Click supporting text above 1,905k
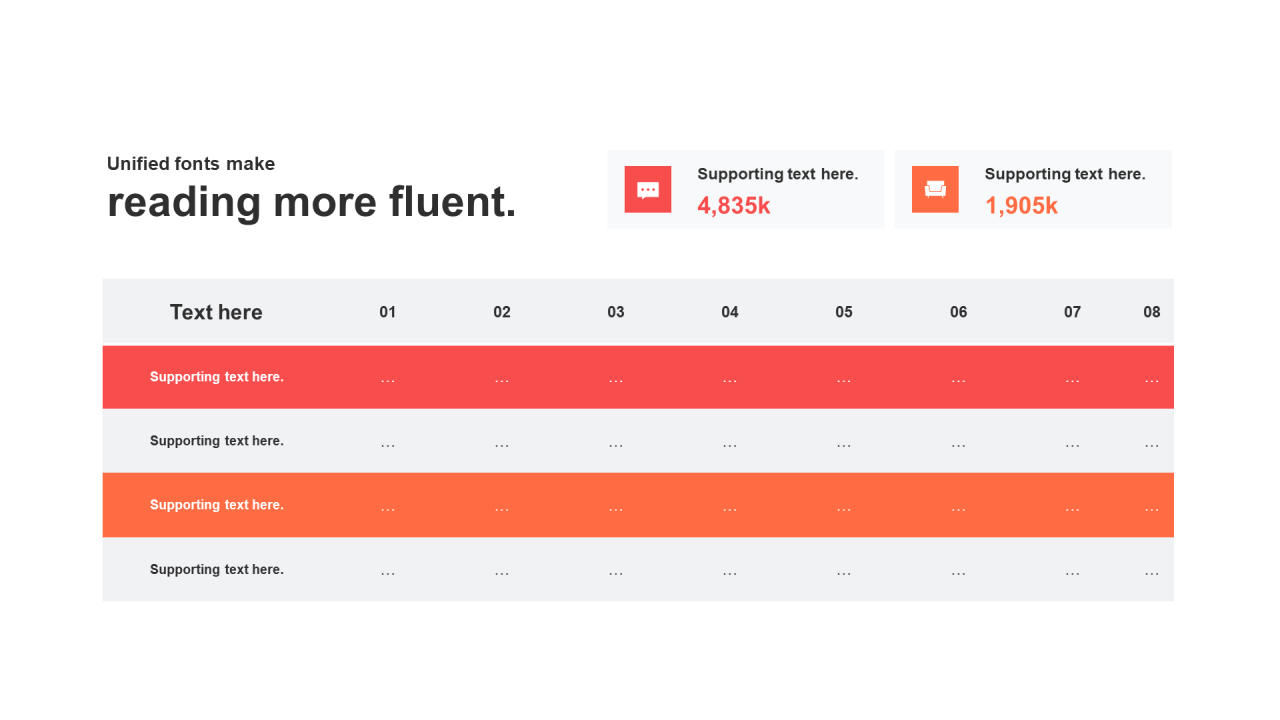This screenshot has height=720, width=1280. (1064, 174)
